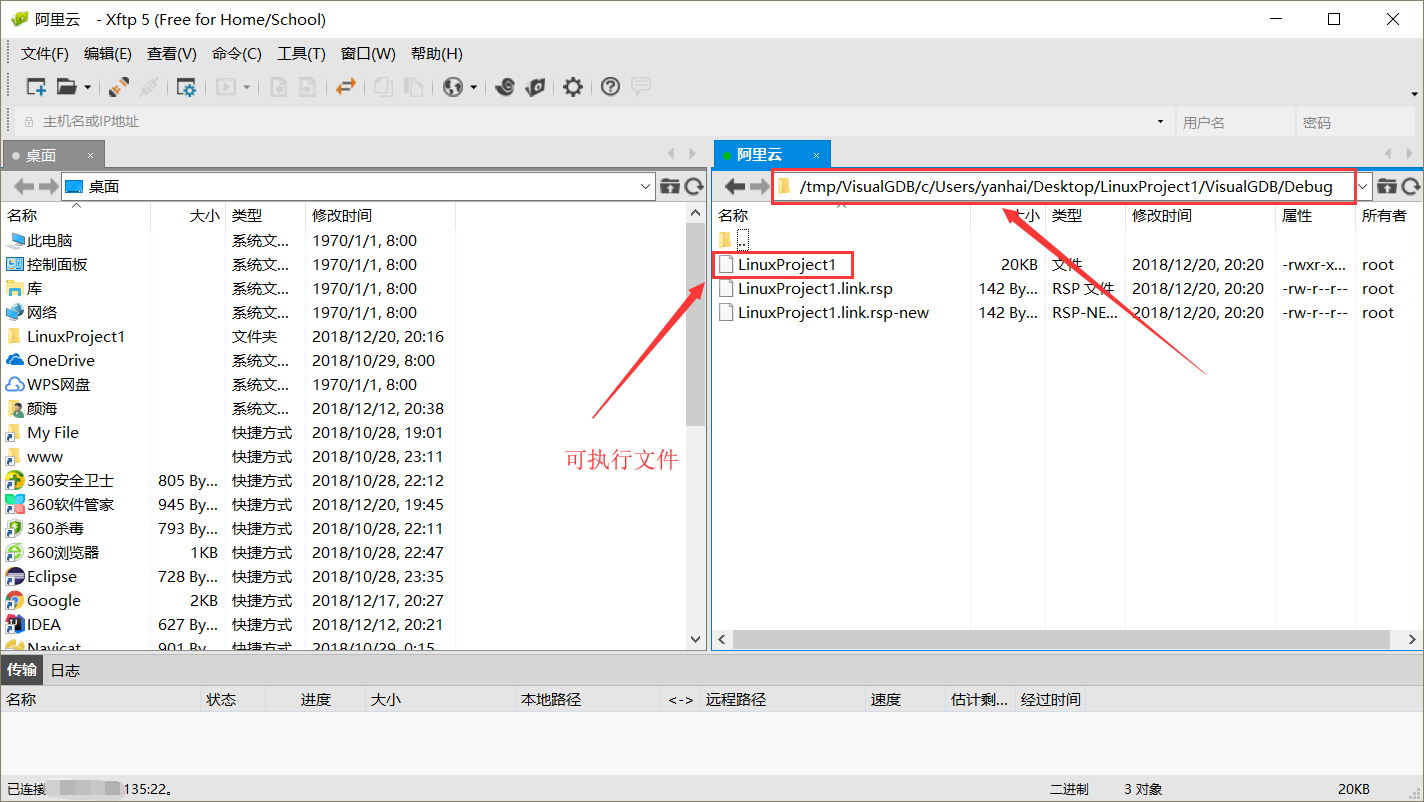This screenshot has width=1424, height=802.
Task: Open the local desktop path dropdown
Action: click(x=645, y=185)
